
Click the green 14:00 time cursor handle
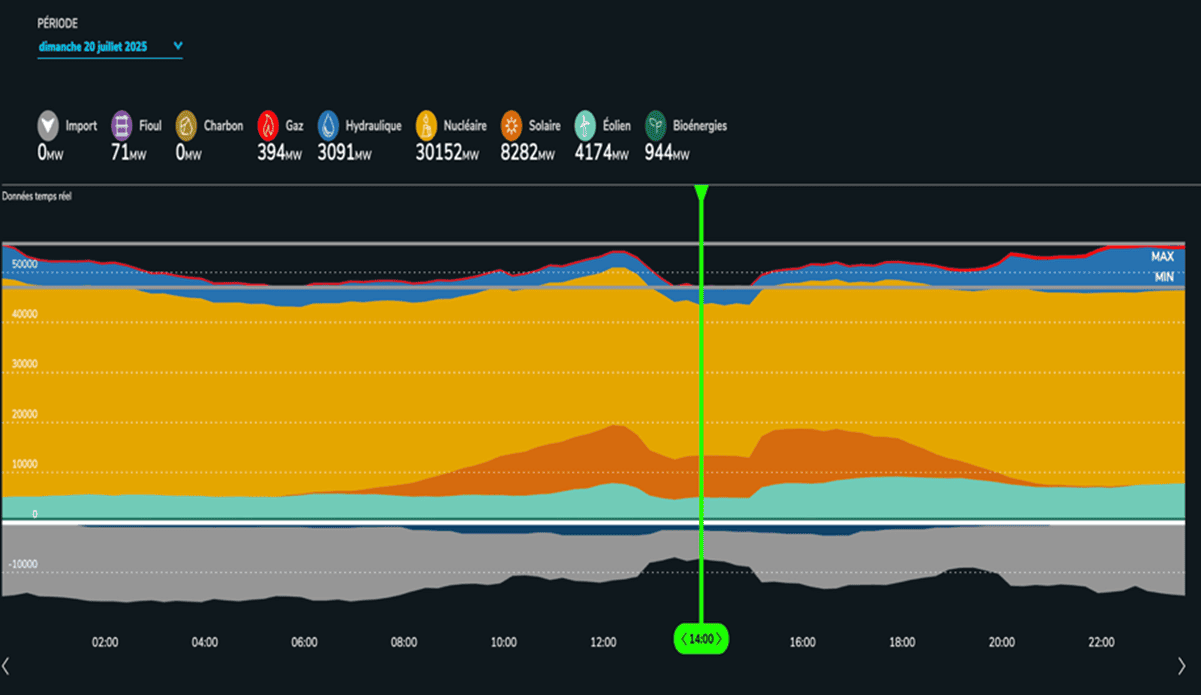(x=701, y=638)
